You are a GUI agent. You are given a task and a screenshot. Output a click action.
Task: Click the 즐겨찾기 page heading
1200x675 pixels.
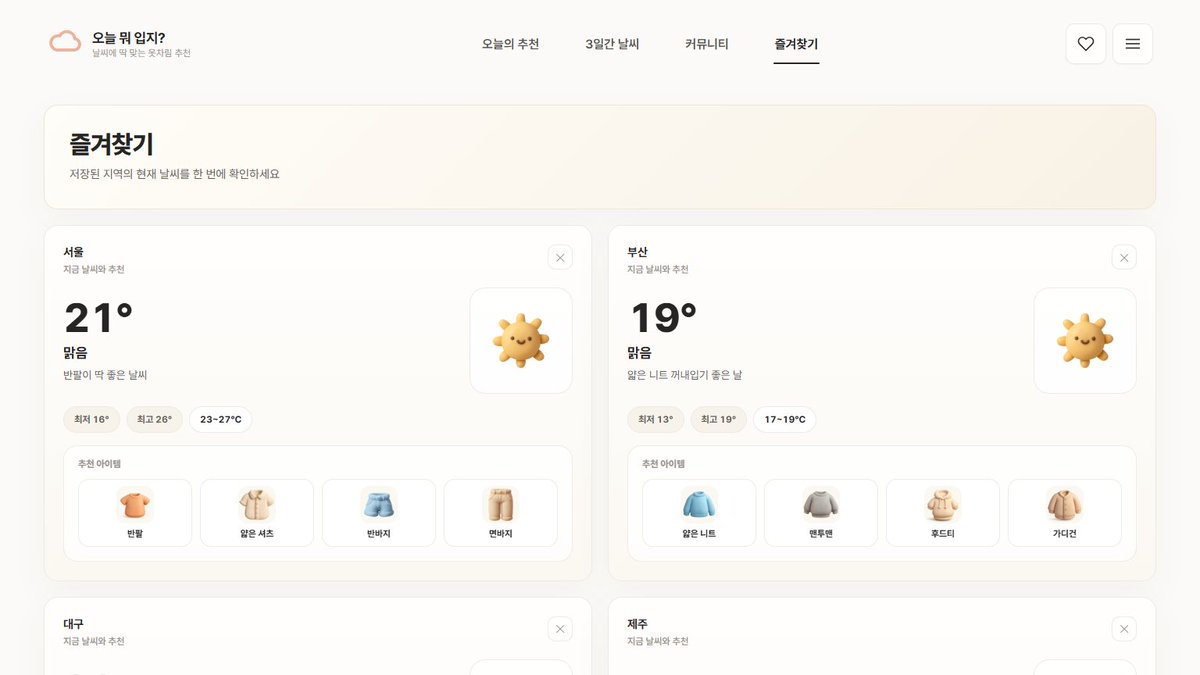pos(111,144)
